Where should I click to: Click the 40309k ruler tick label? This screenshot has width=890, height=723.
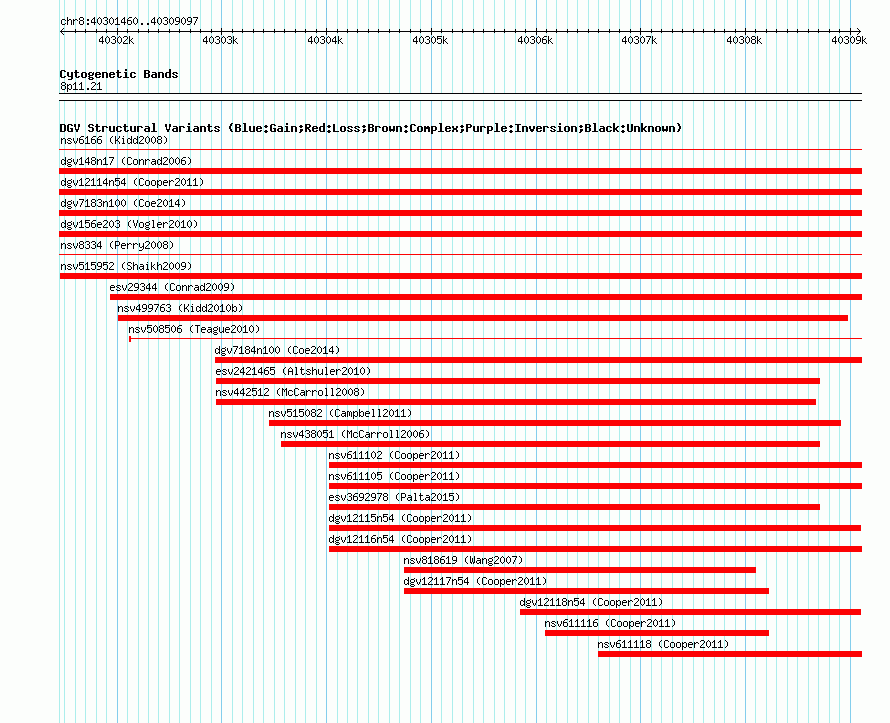coord(849,40)
